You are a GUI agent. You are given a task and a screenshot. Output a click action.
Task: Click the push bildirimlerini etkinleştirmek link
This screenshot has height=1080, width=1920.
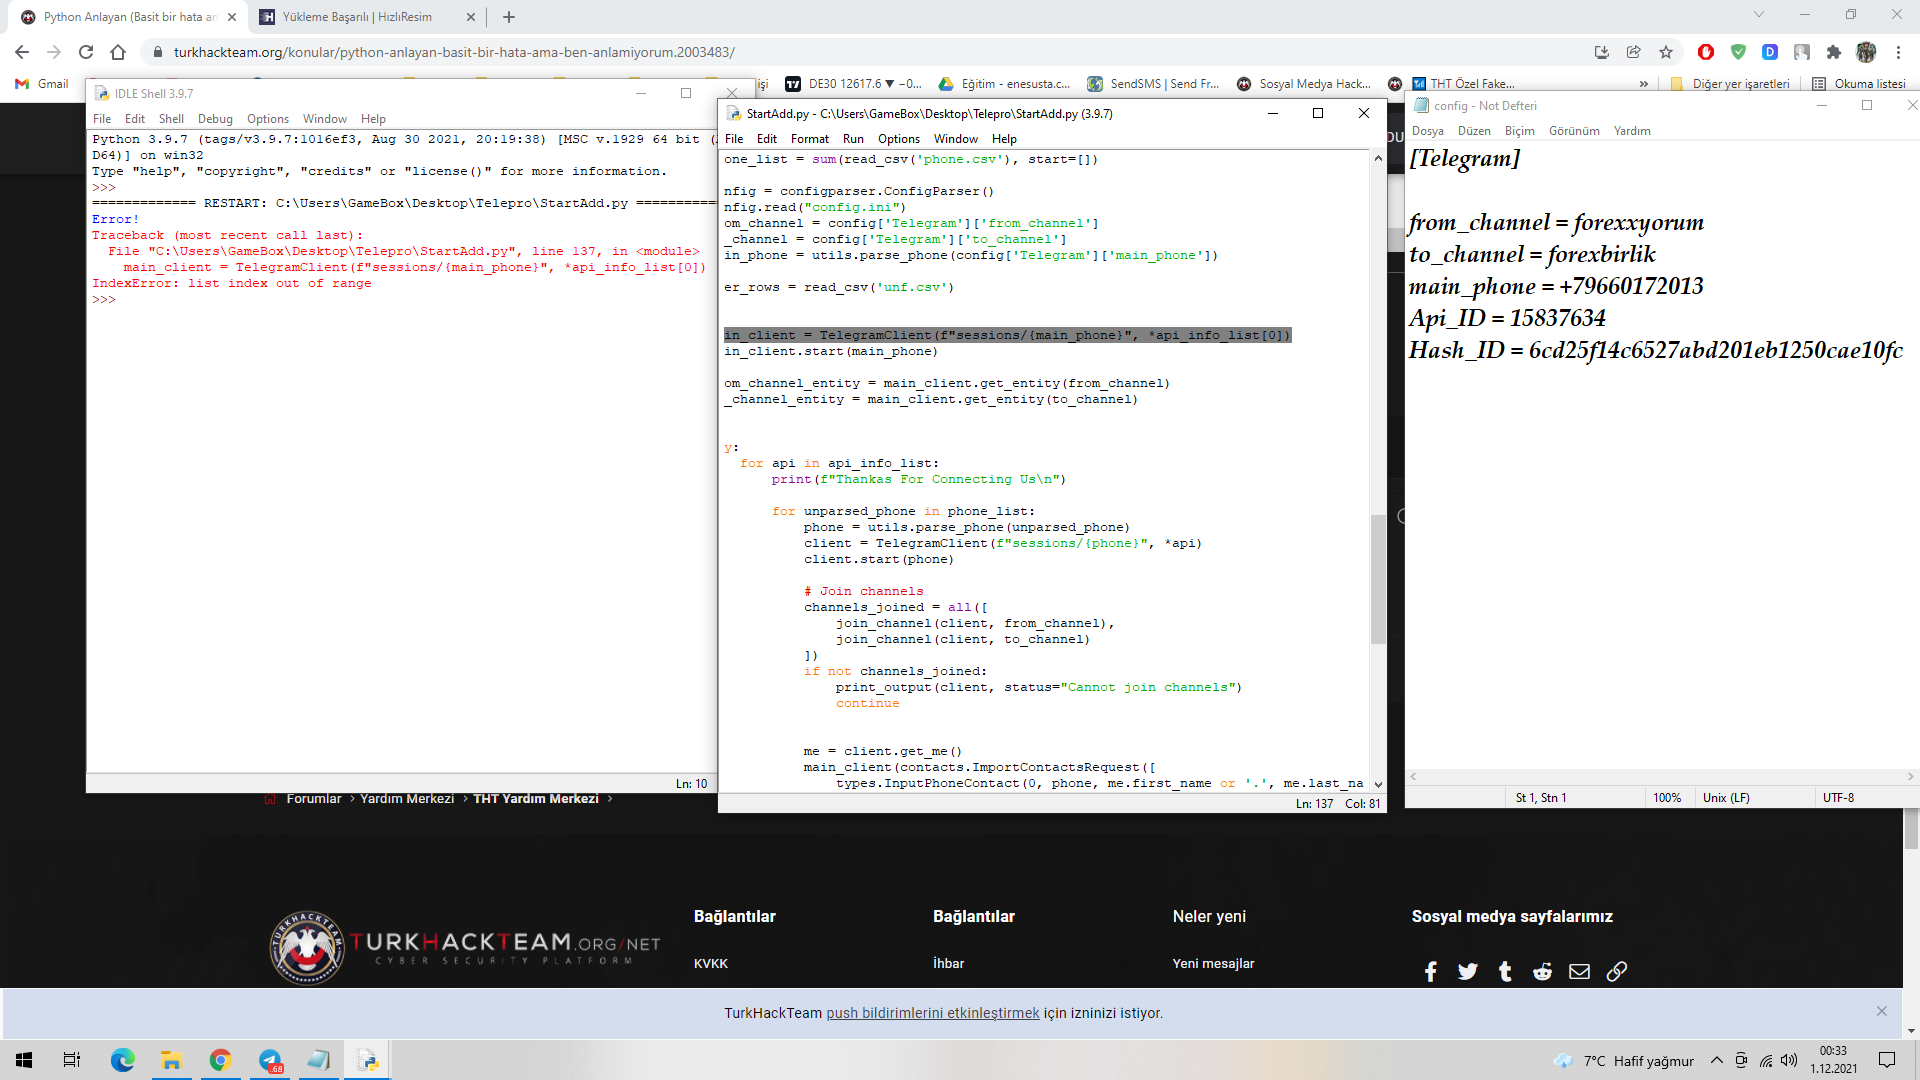tap(933, 1013)
